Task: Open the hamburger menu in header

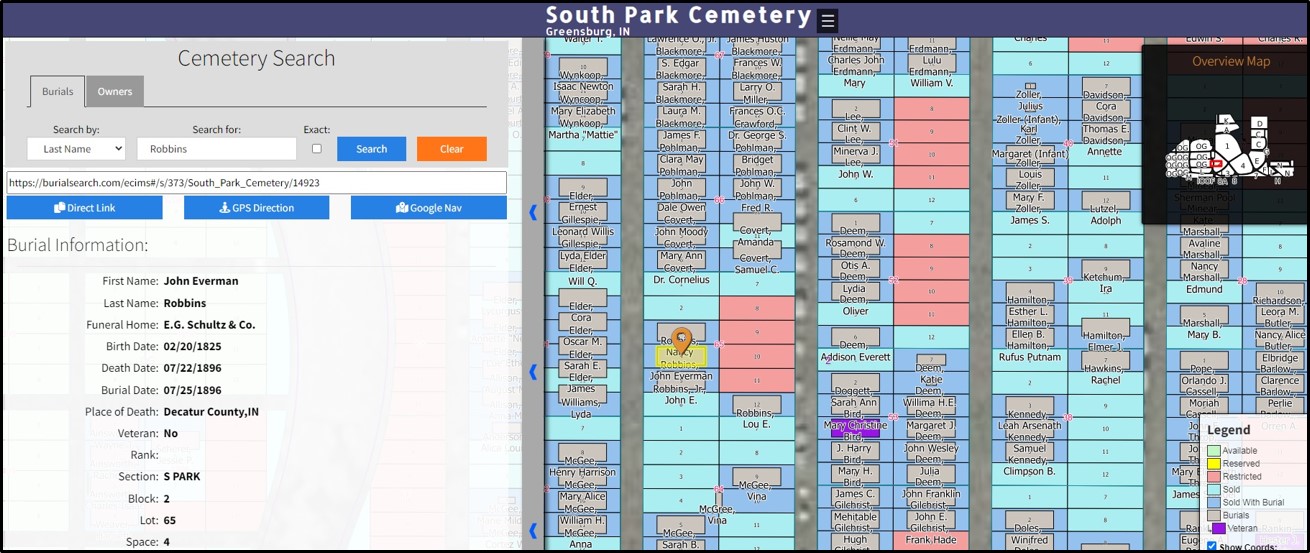Action: click(827, 21)
